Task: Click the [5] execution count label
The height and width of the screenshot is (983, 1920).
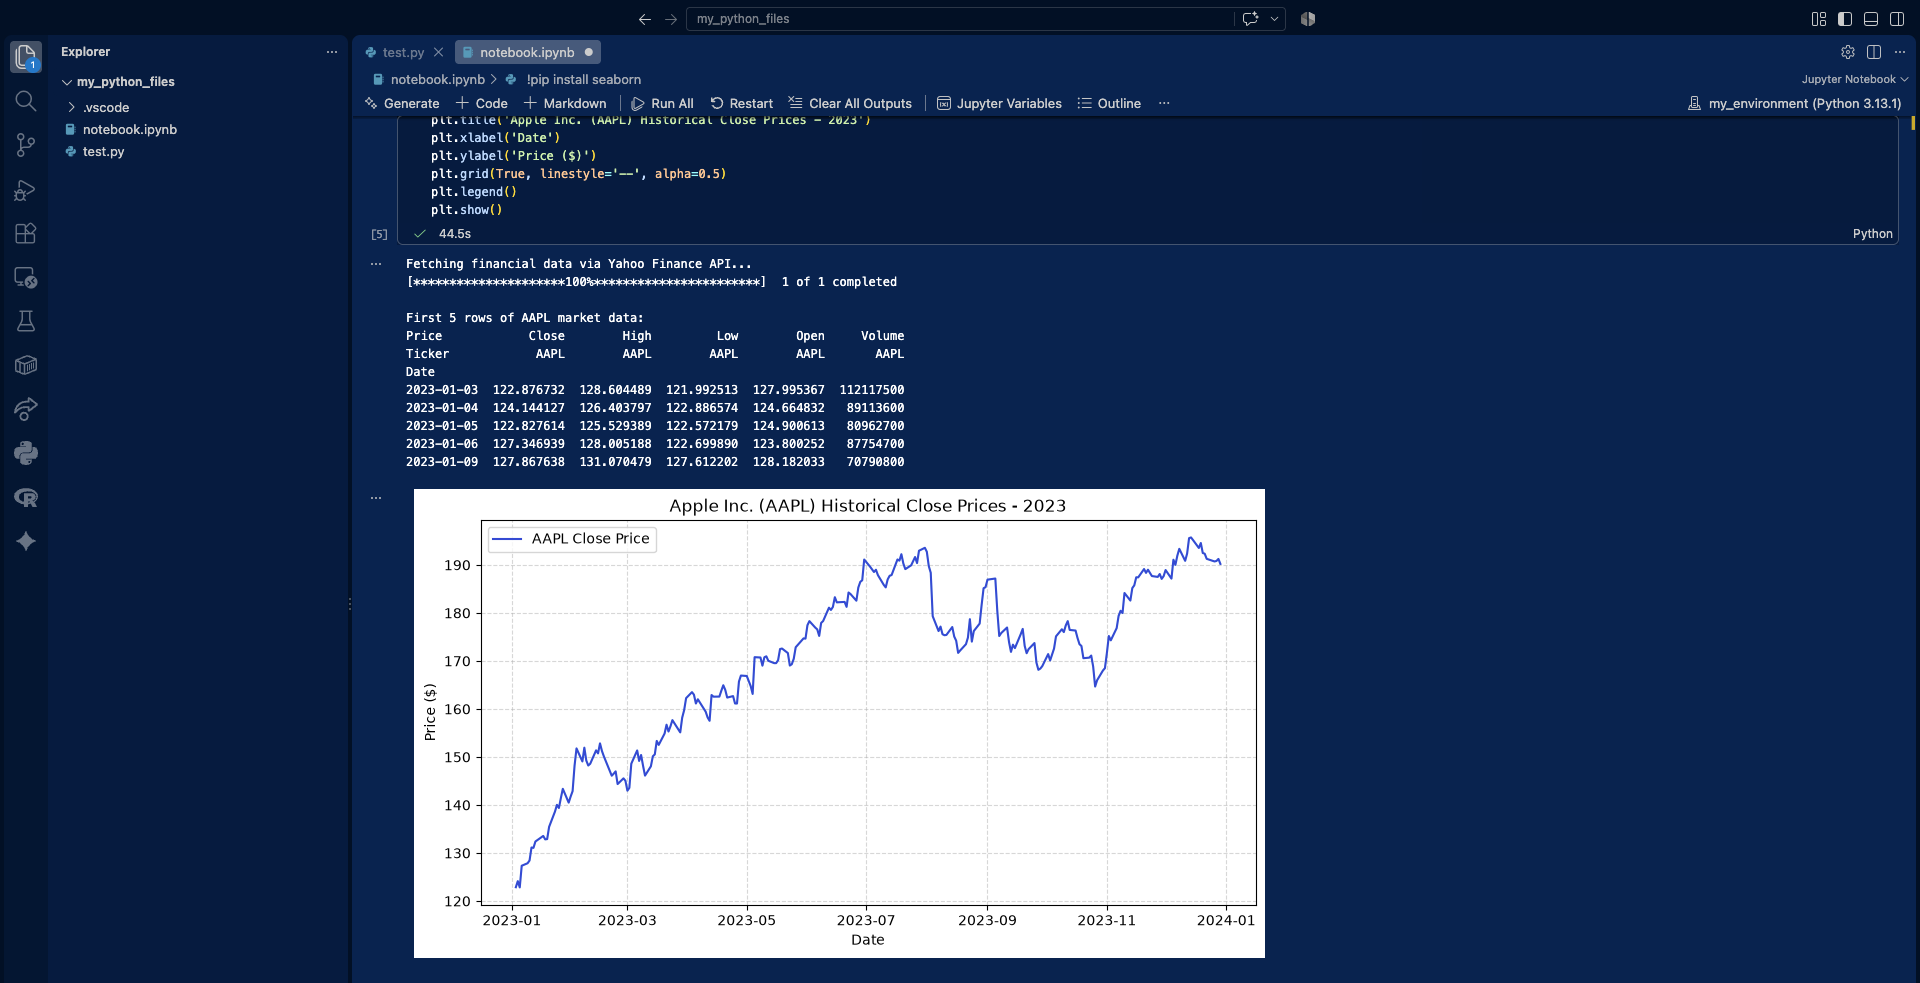Action: 379,234
